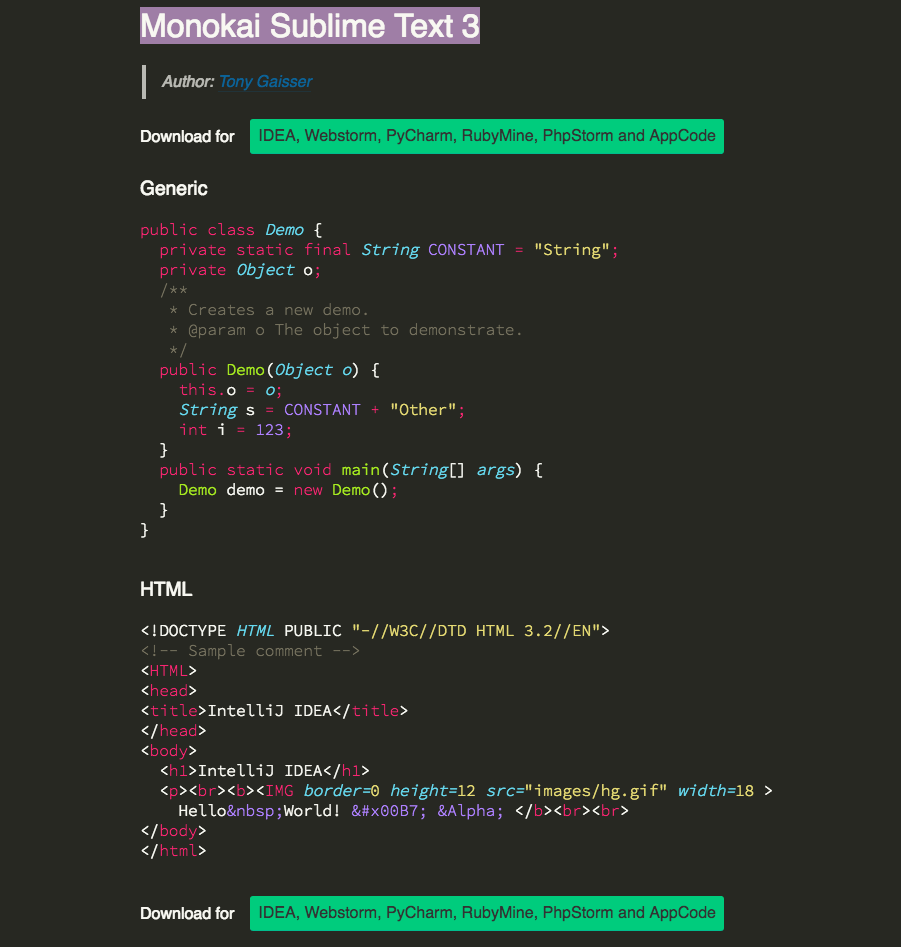901x947 pixels.
Task: Click the opening '<head>' tag line
Action: pyautogui.click(x=168, y=691)
